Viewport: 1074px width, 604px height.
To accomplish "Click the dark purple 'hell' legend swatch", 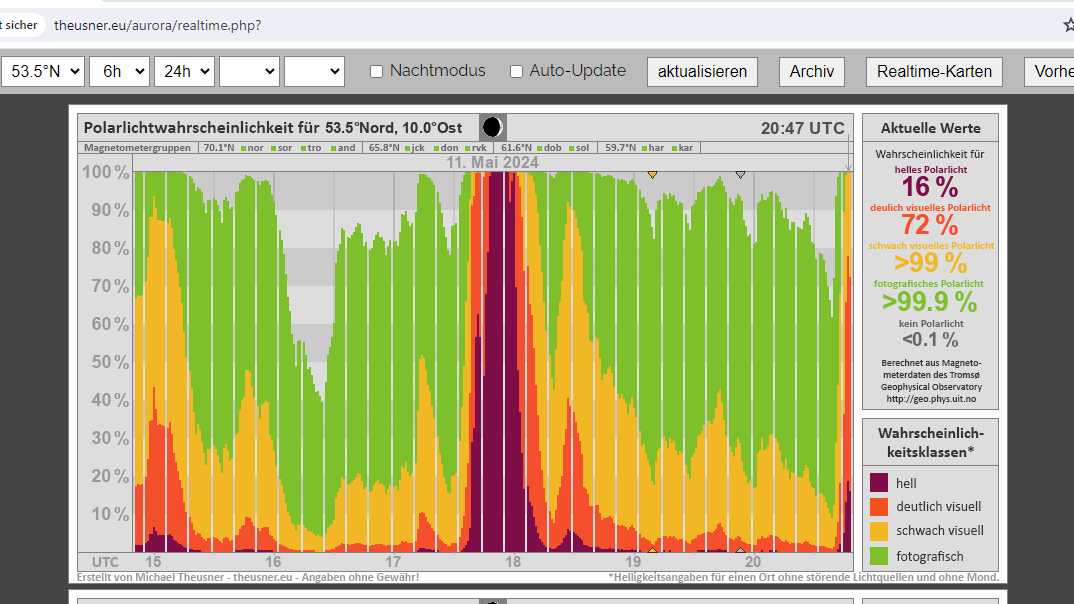I will (x=879, y=483).
